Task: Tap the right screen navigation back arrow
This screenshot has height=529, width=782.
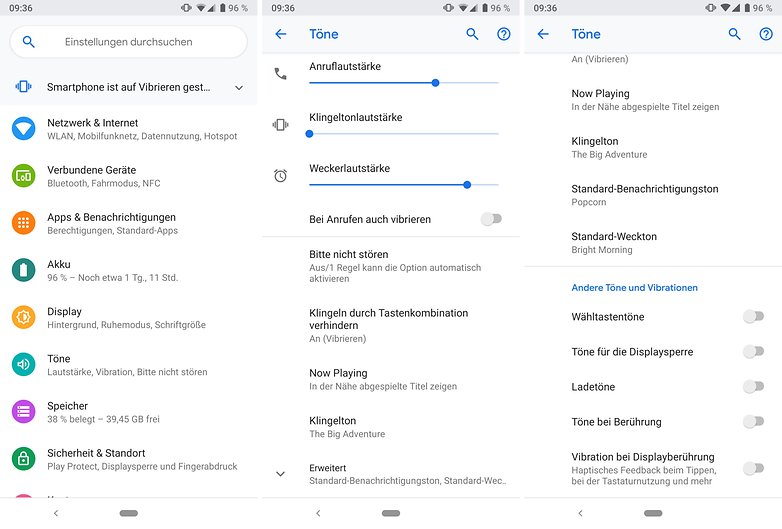Action: point(580,513)
